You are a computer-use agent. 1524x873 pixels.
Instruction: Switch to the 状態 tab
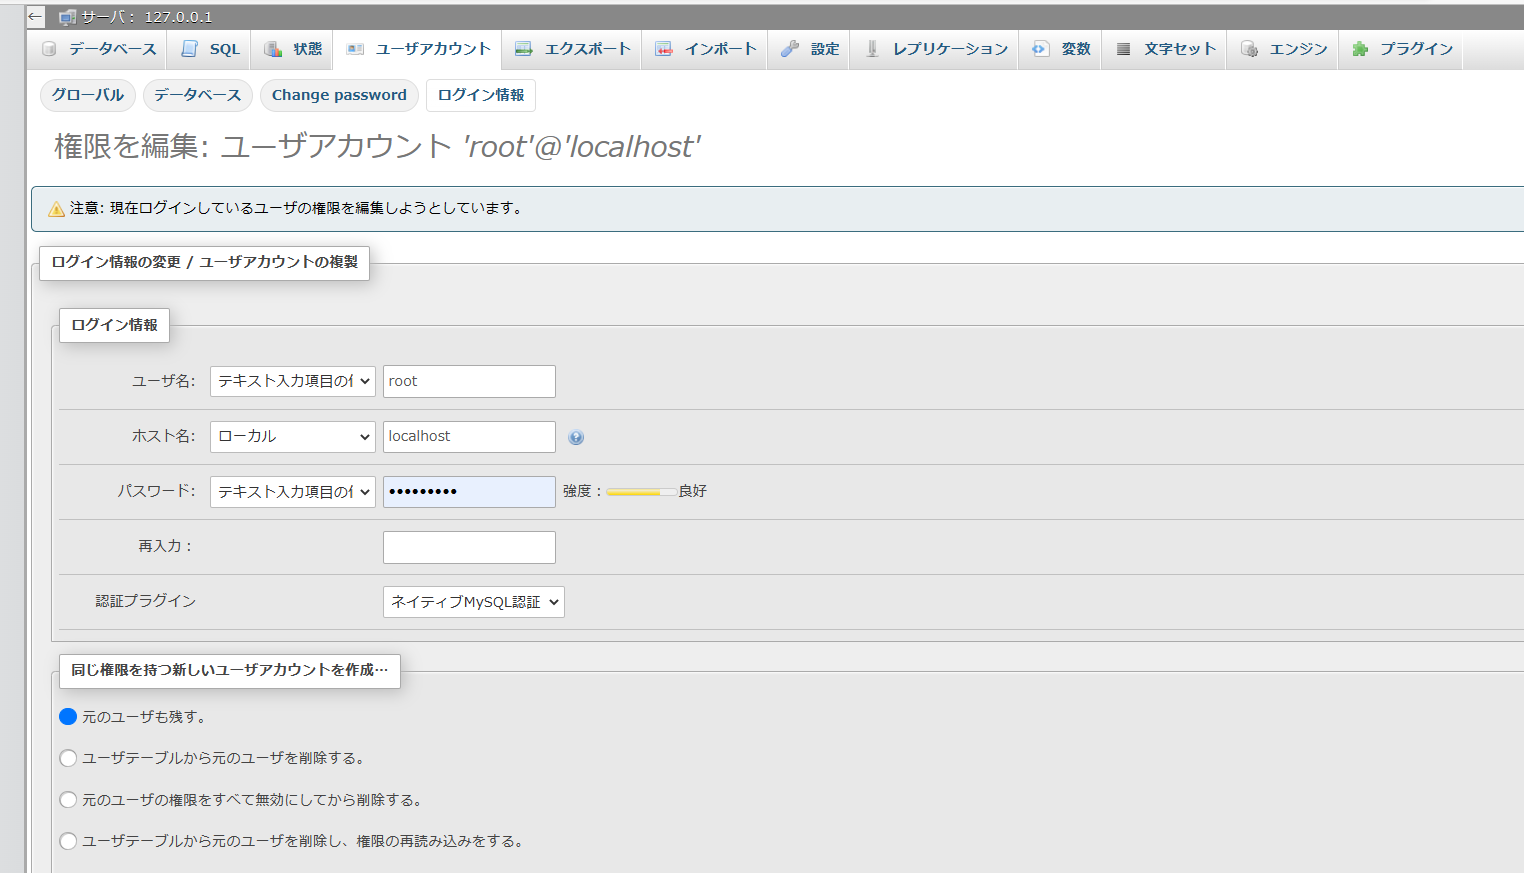pos(293,49)
